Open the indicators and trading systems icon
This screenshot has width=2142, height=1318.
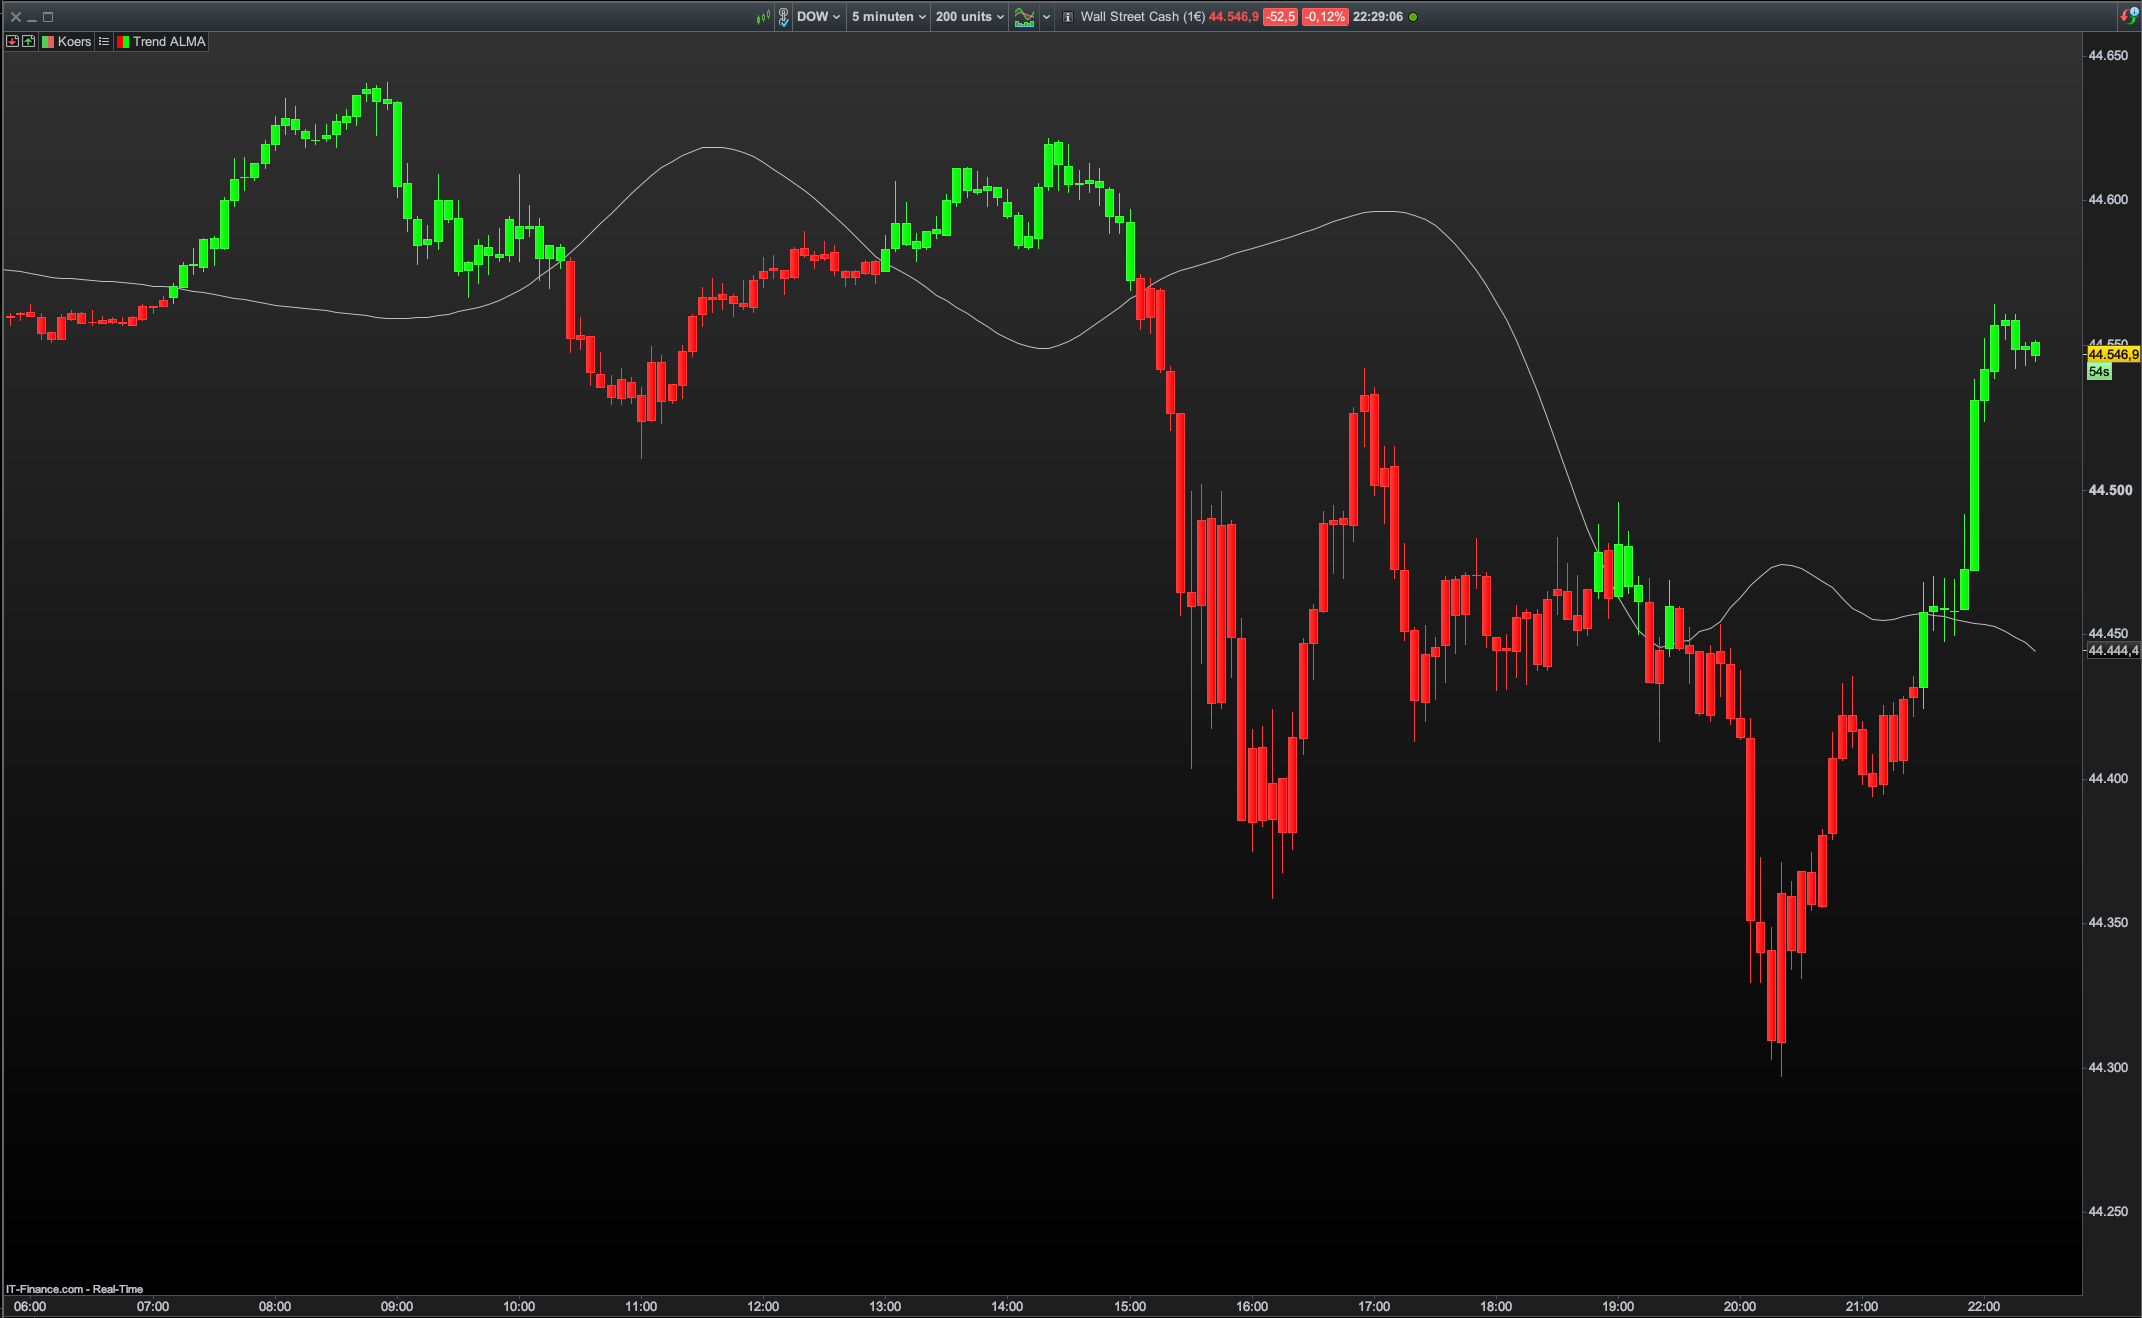[1024, 17]
